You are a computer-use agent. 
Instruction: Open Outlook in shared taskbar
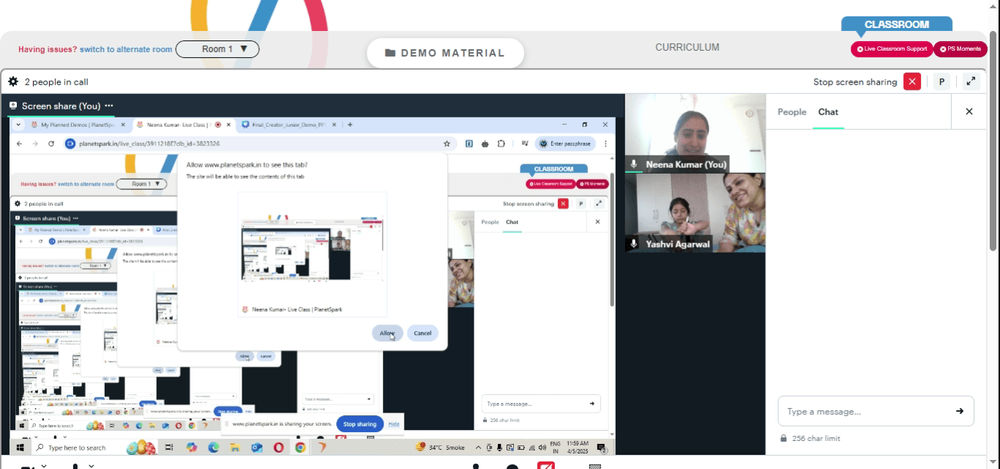point(256,448)
